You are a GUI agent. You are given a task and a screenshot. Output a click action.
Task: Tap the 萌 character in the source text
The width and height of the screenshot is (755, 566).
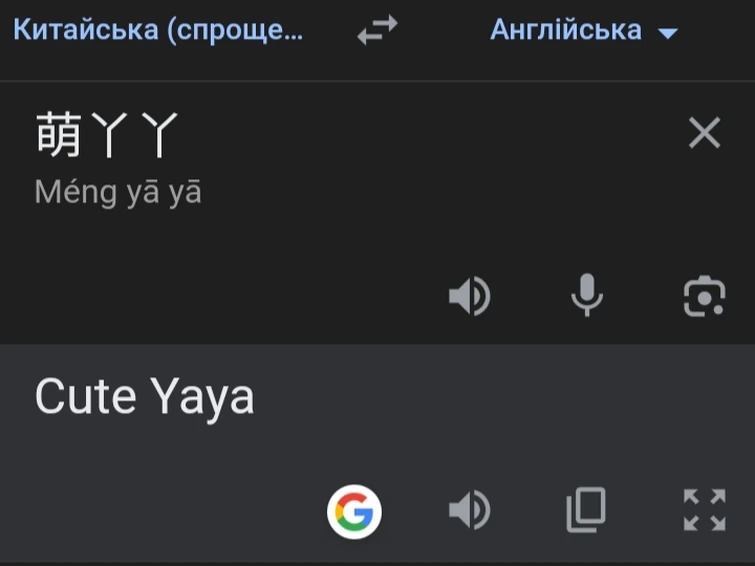tap(58, 135)
